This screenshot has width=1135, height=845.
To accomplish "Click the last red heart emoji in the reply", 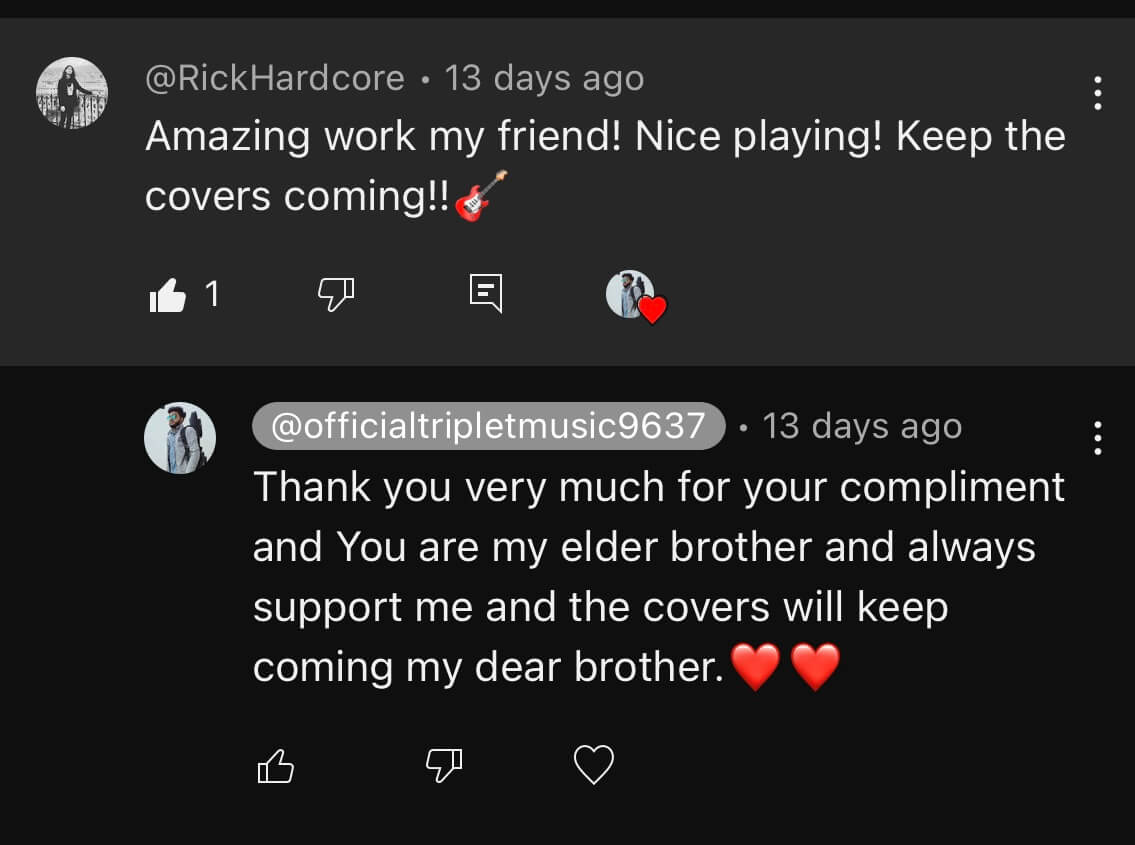I will click(815, 667).
